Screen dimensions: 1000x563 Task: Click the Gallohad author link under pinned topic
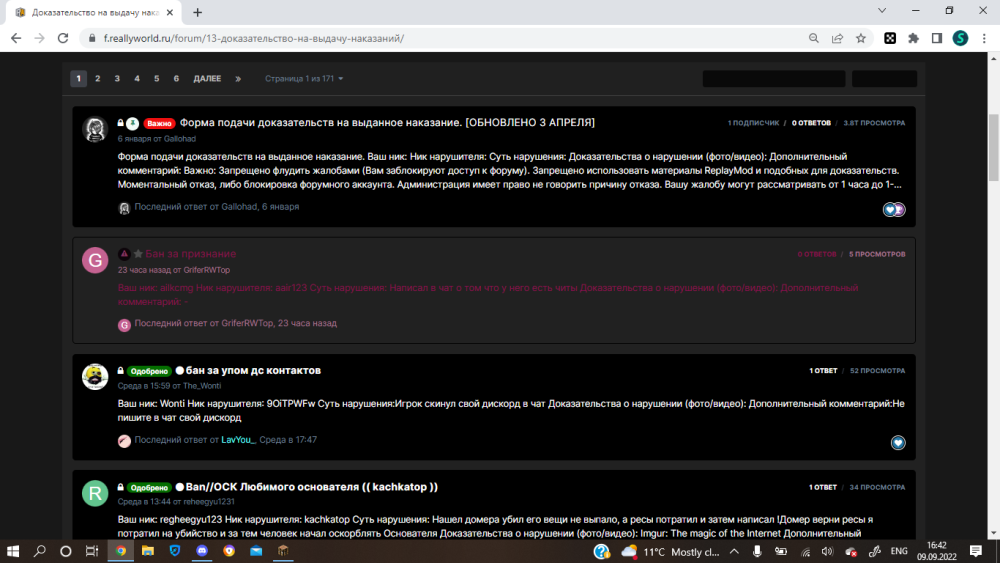[x=180, y=138]
